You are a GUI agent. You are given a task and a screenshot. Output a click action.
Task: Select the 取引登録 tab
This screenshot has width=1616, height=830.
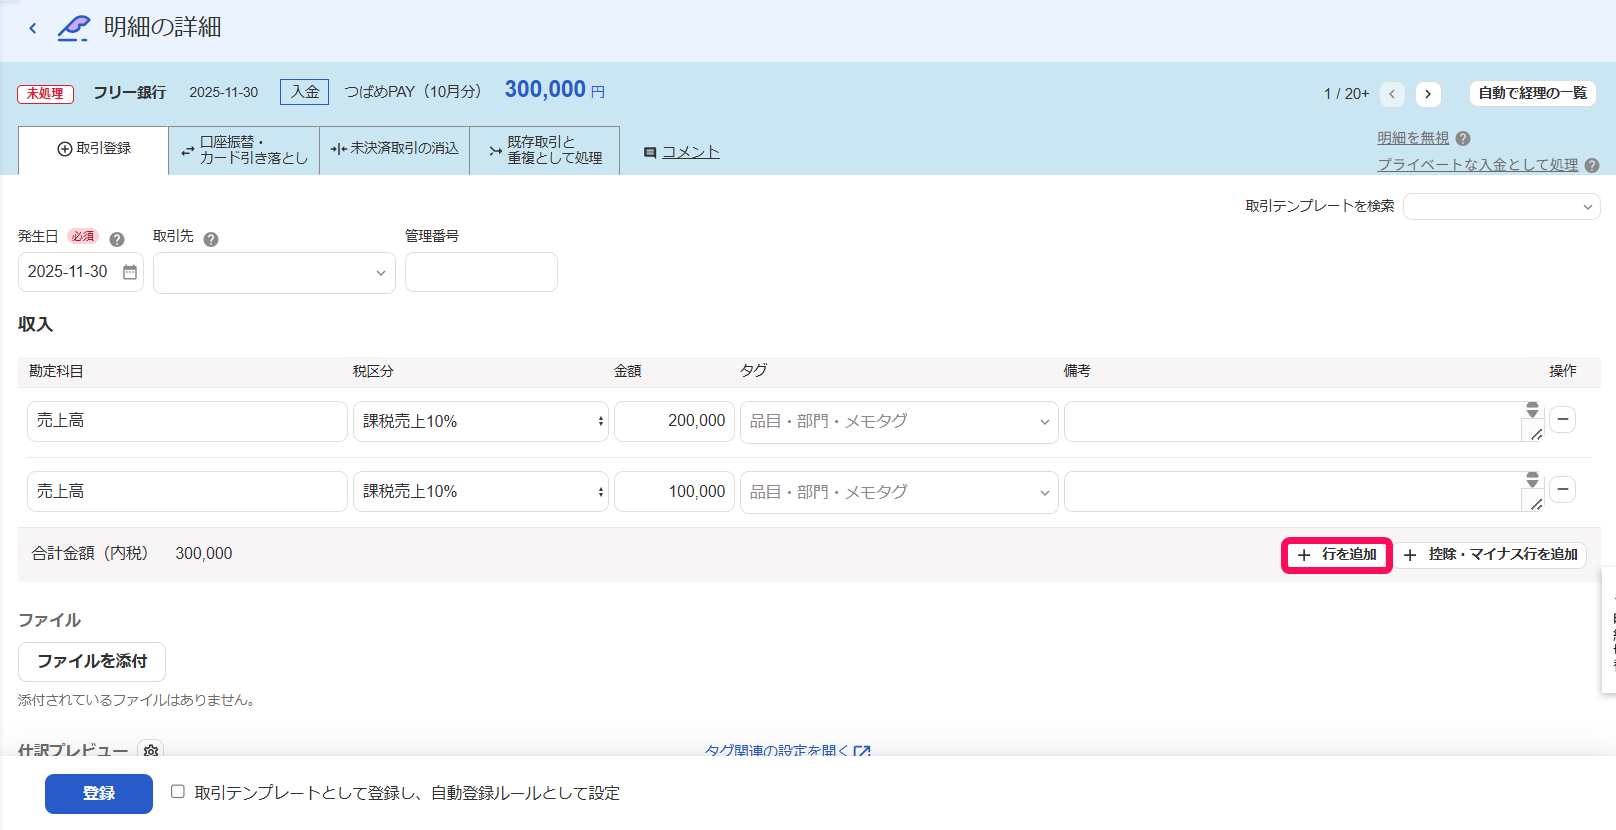94,150
